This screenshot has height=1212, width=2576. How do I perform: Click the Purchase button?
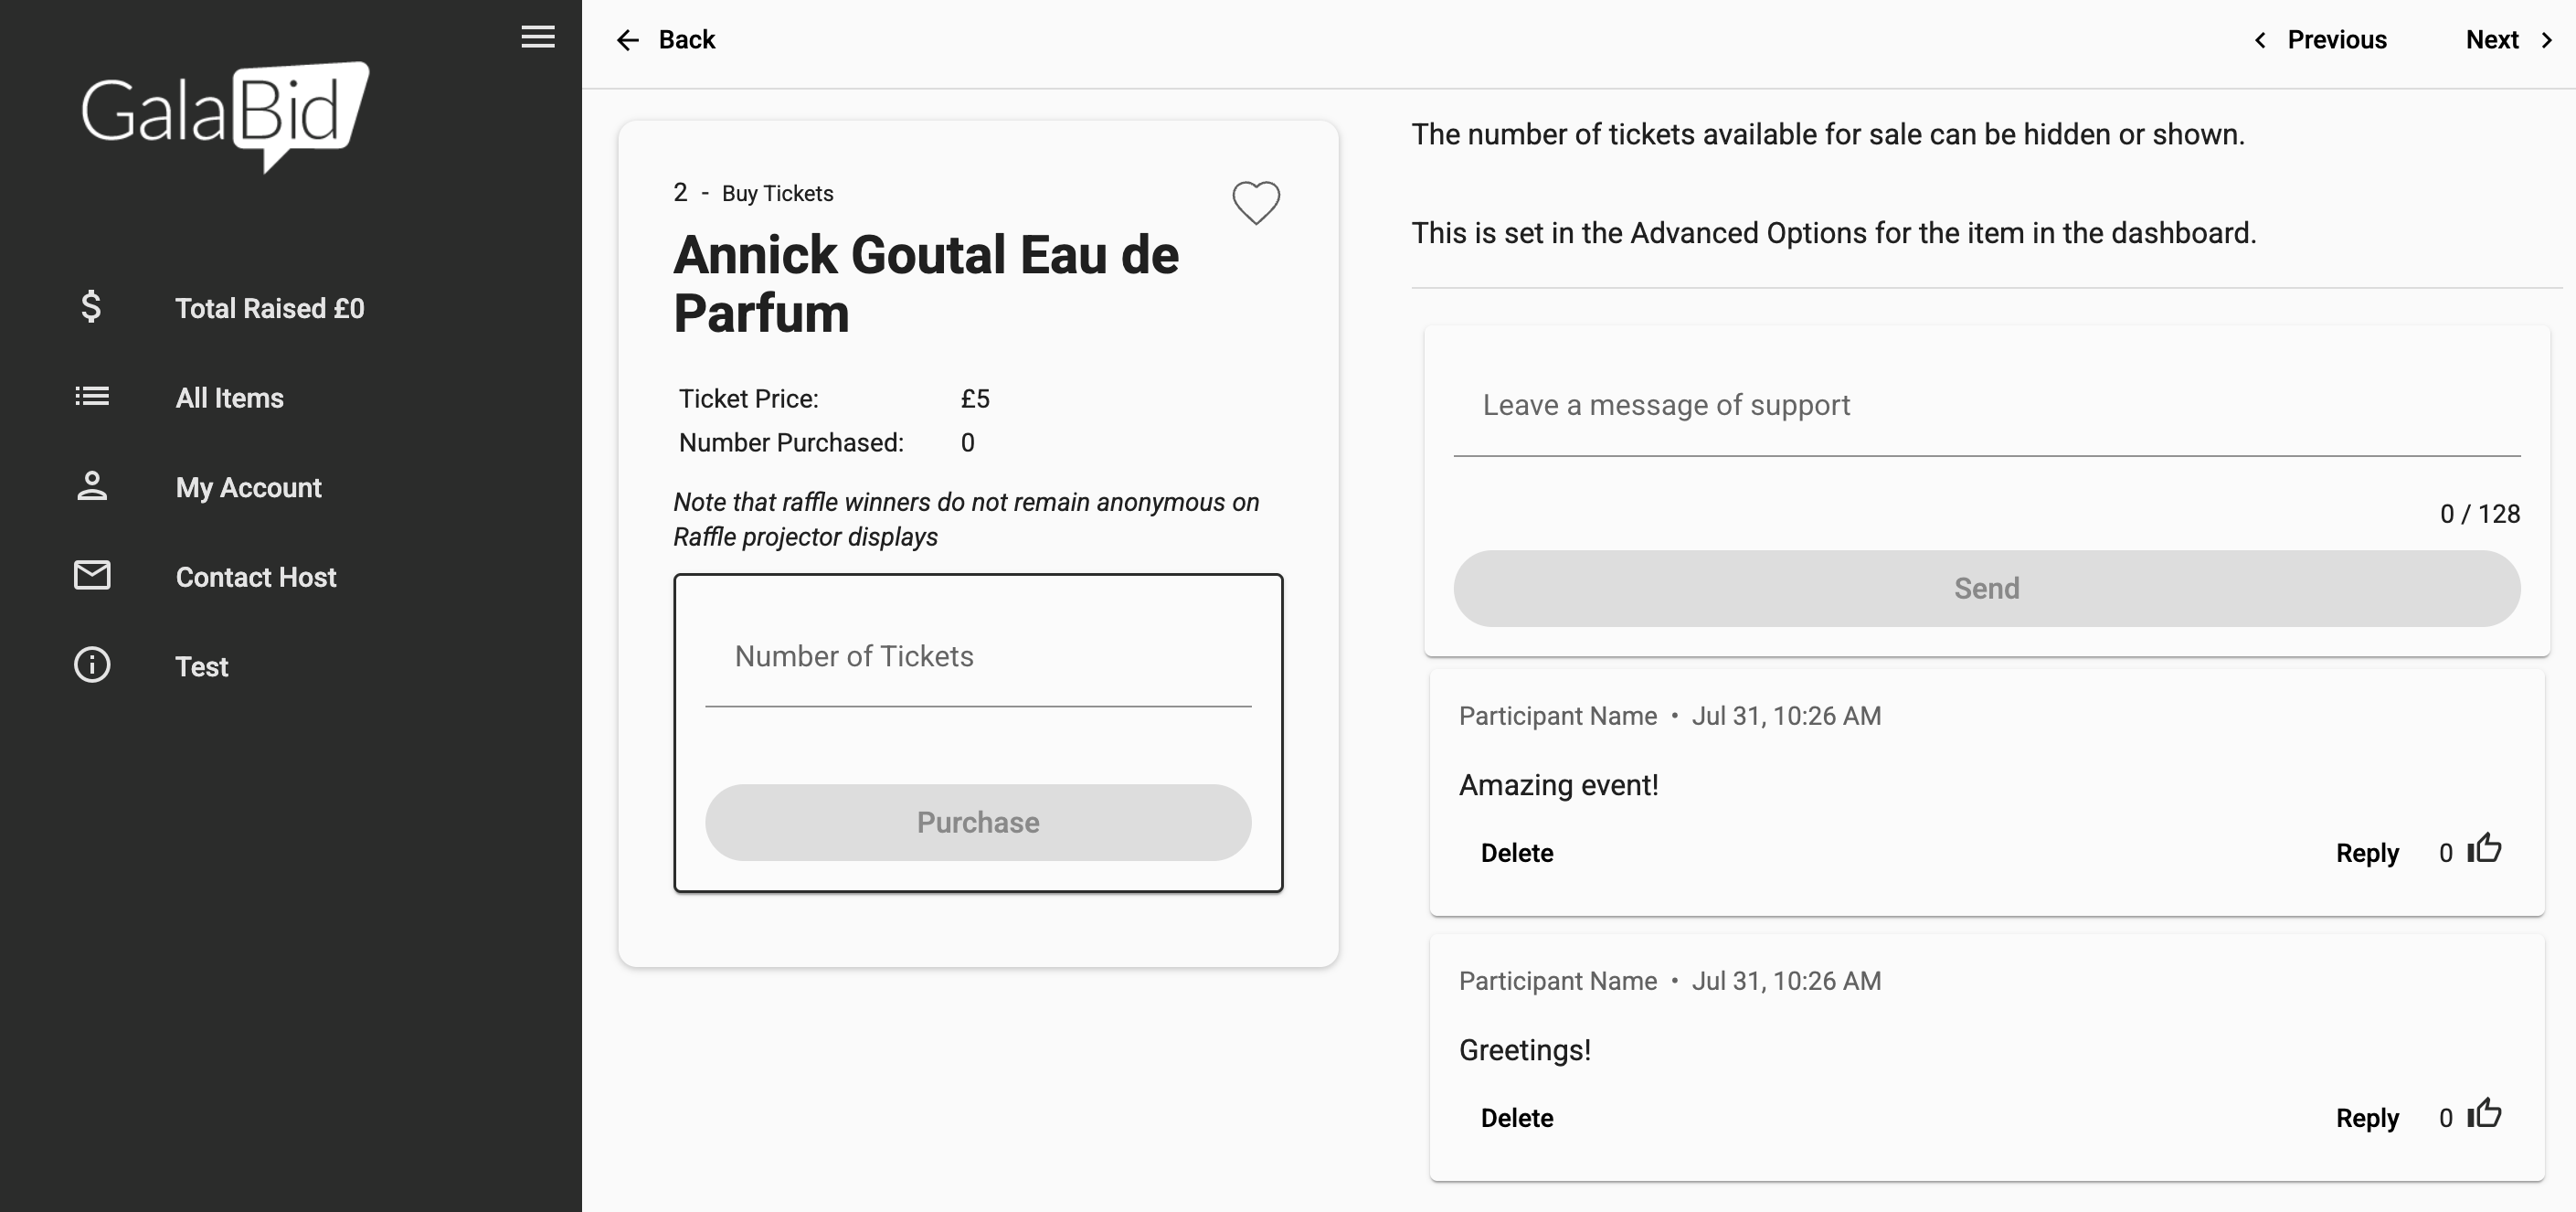pos(978,822)
